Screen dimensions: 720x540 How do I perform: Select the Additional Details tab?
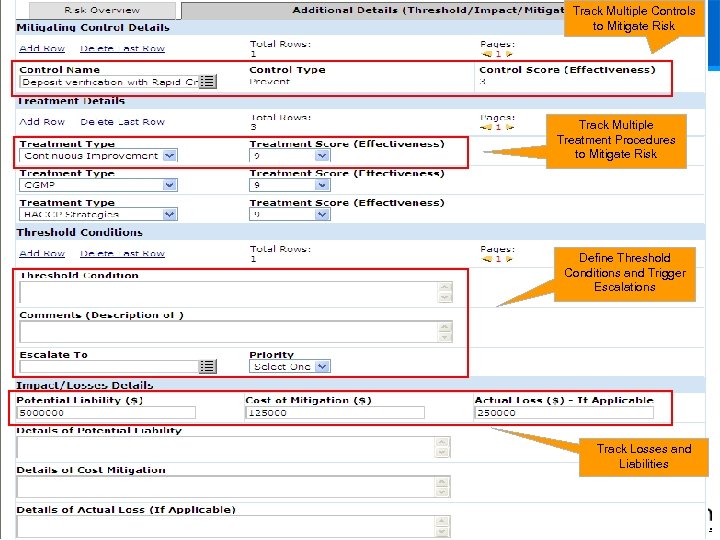[373, 10]
